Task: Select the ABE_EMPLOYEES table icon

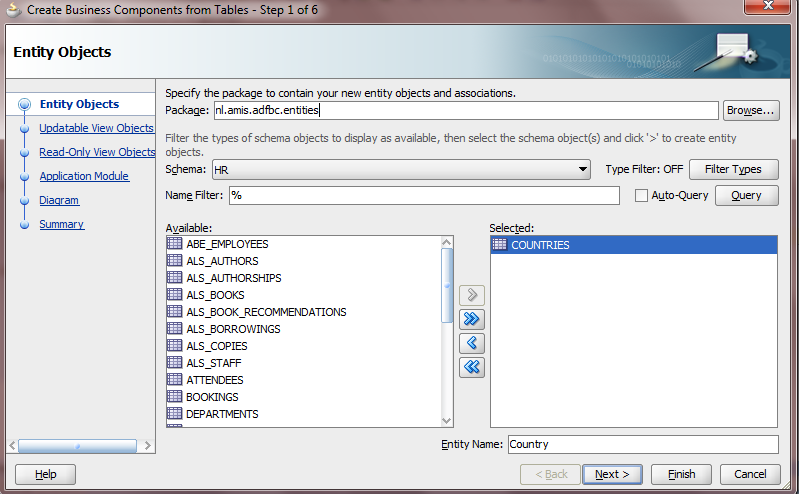Action: (x=175, y=244)
